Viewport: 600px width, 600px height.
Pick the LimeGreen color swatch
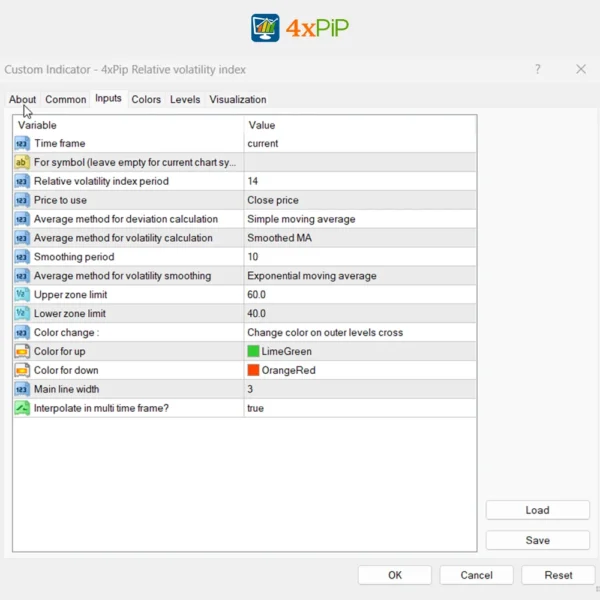[x=254, y=351]
